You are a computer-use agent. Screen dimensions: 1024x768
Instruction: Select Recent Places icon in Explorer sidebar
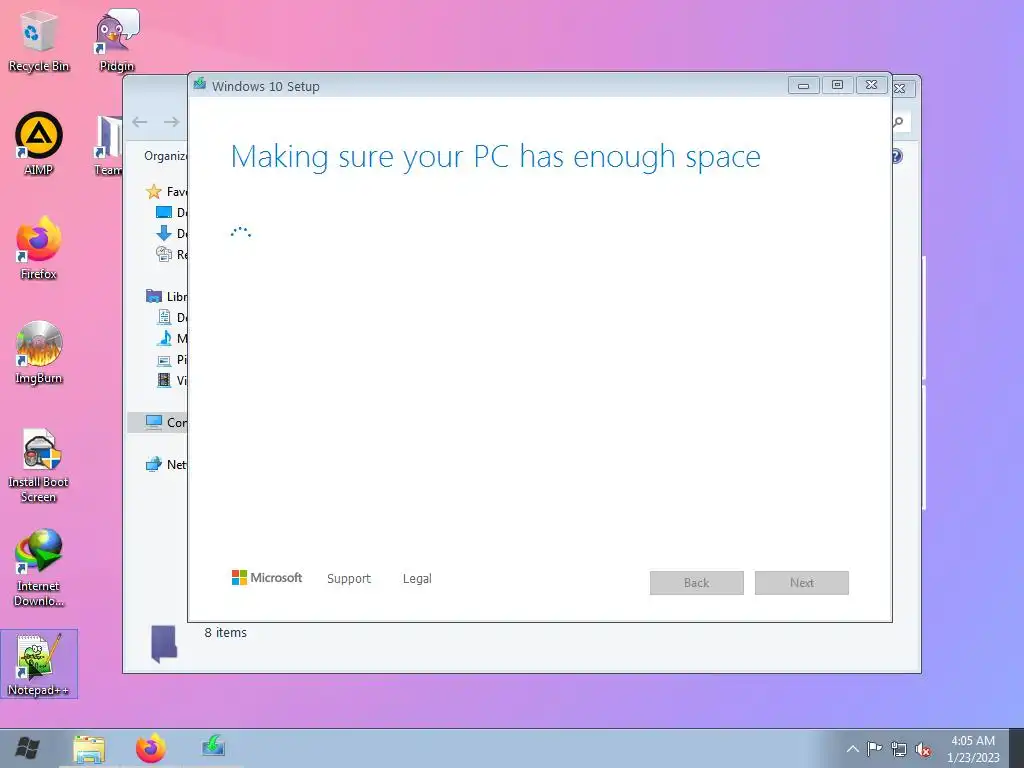[x=163, y=254]
